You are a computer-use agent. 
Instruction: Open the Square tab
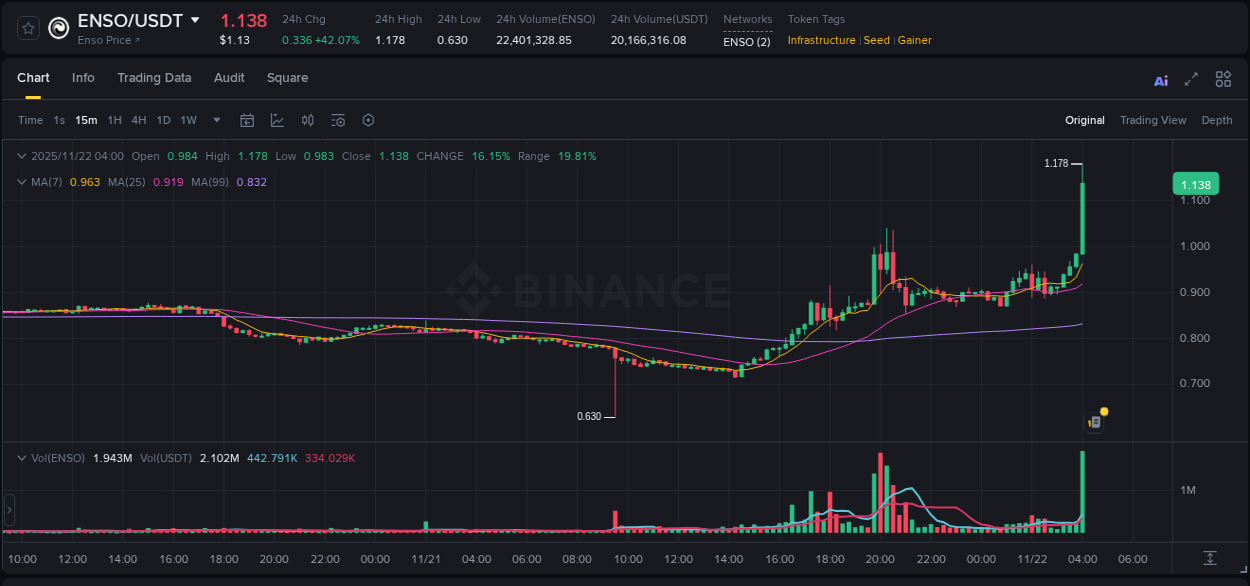(x=287, y=78)
